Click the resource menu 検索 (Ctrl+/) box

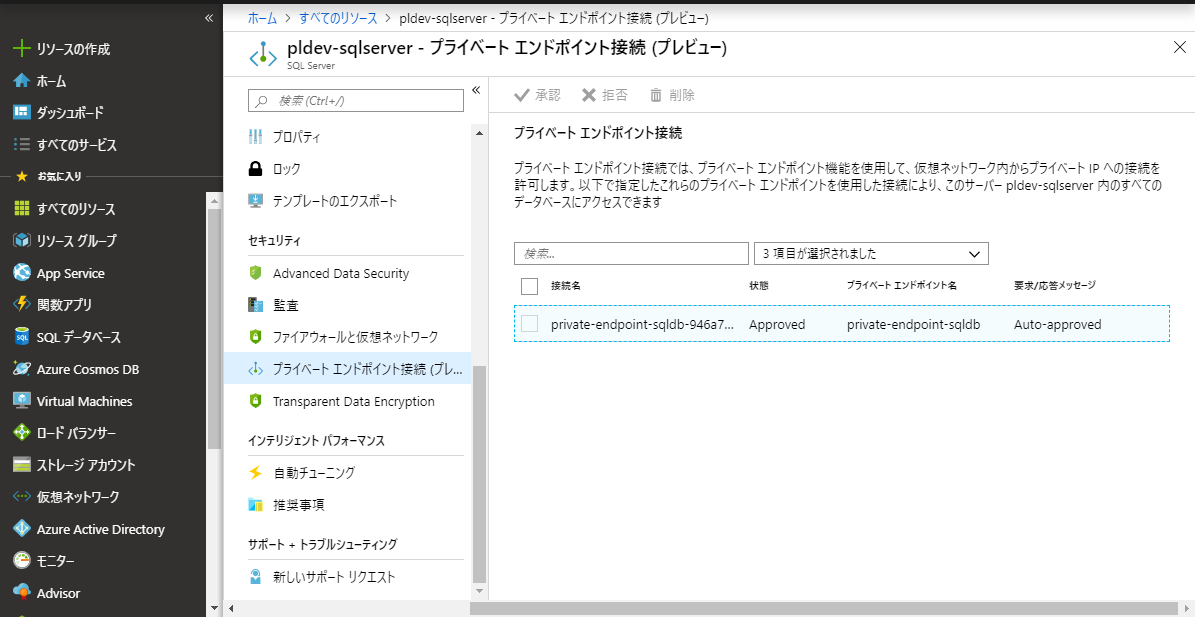click(x=356, y=101)
